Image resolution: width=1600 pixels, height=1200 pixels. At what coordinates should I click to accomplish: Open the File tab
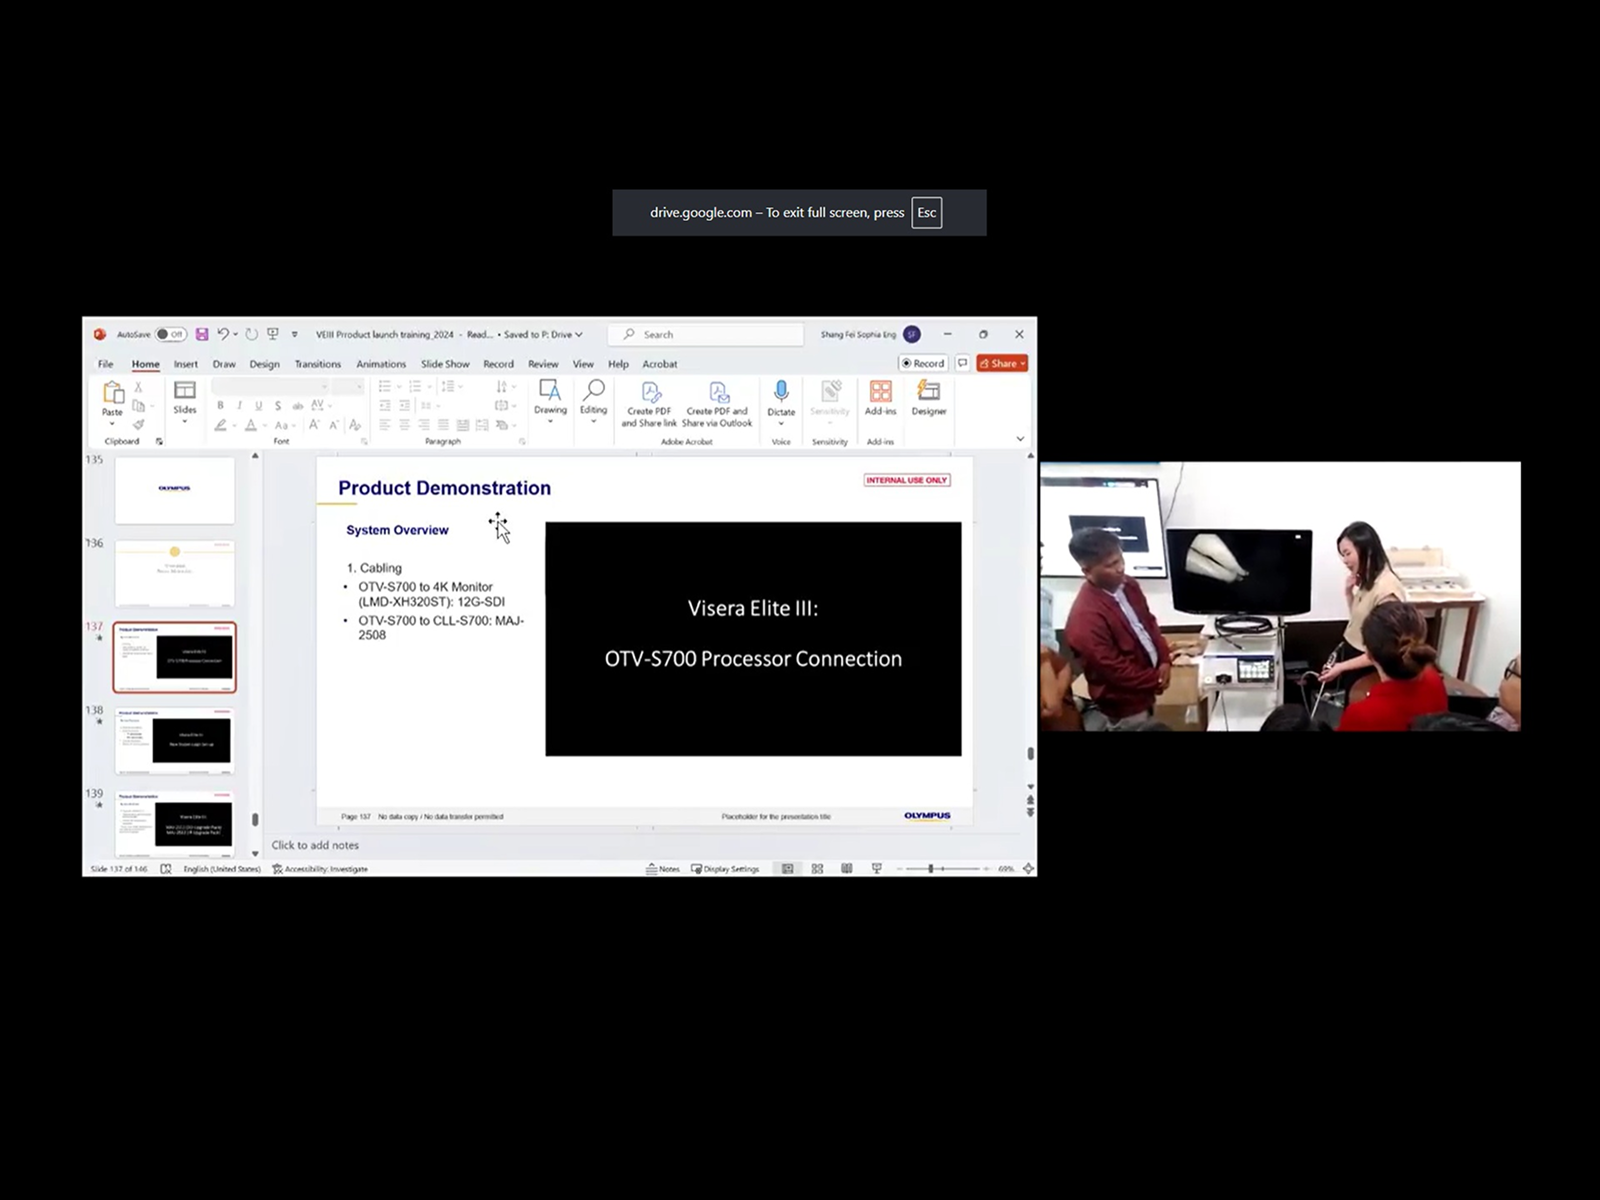pos(105,364)
